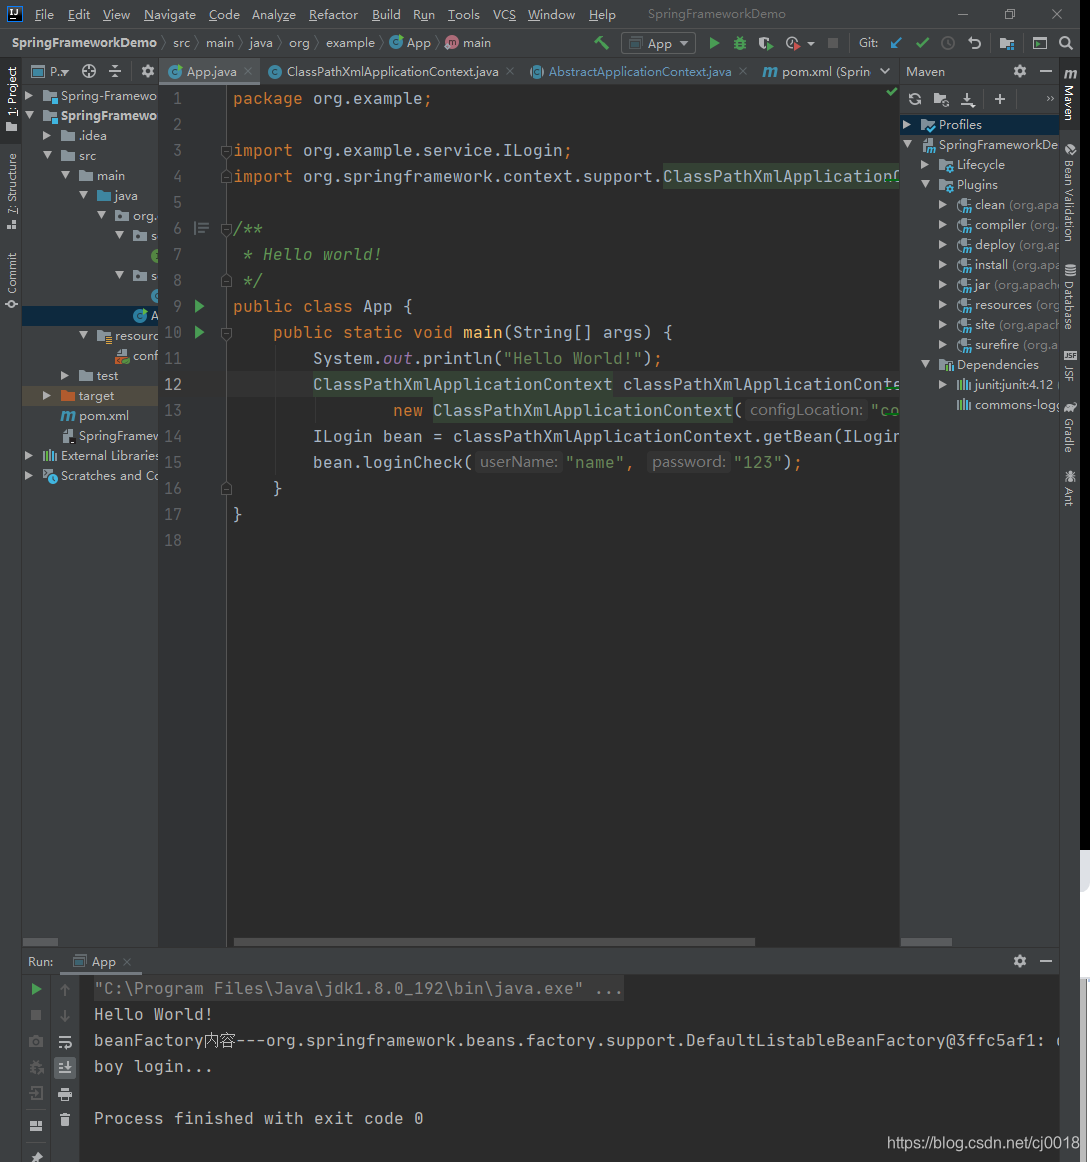Expand External Libraries node
The image size is (1090, 1162).
point(29,456)
